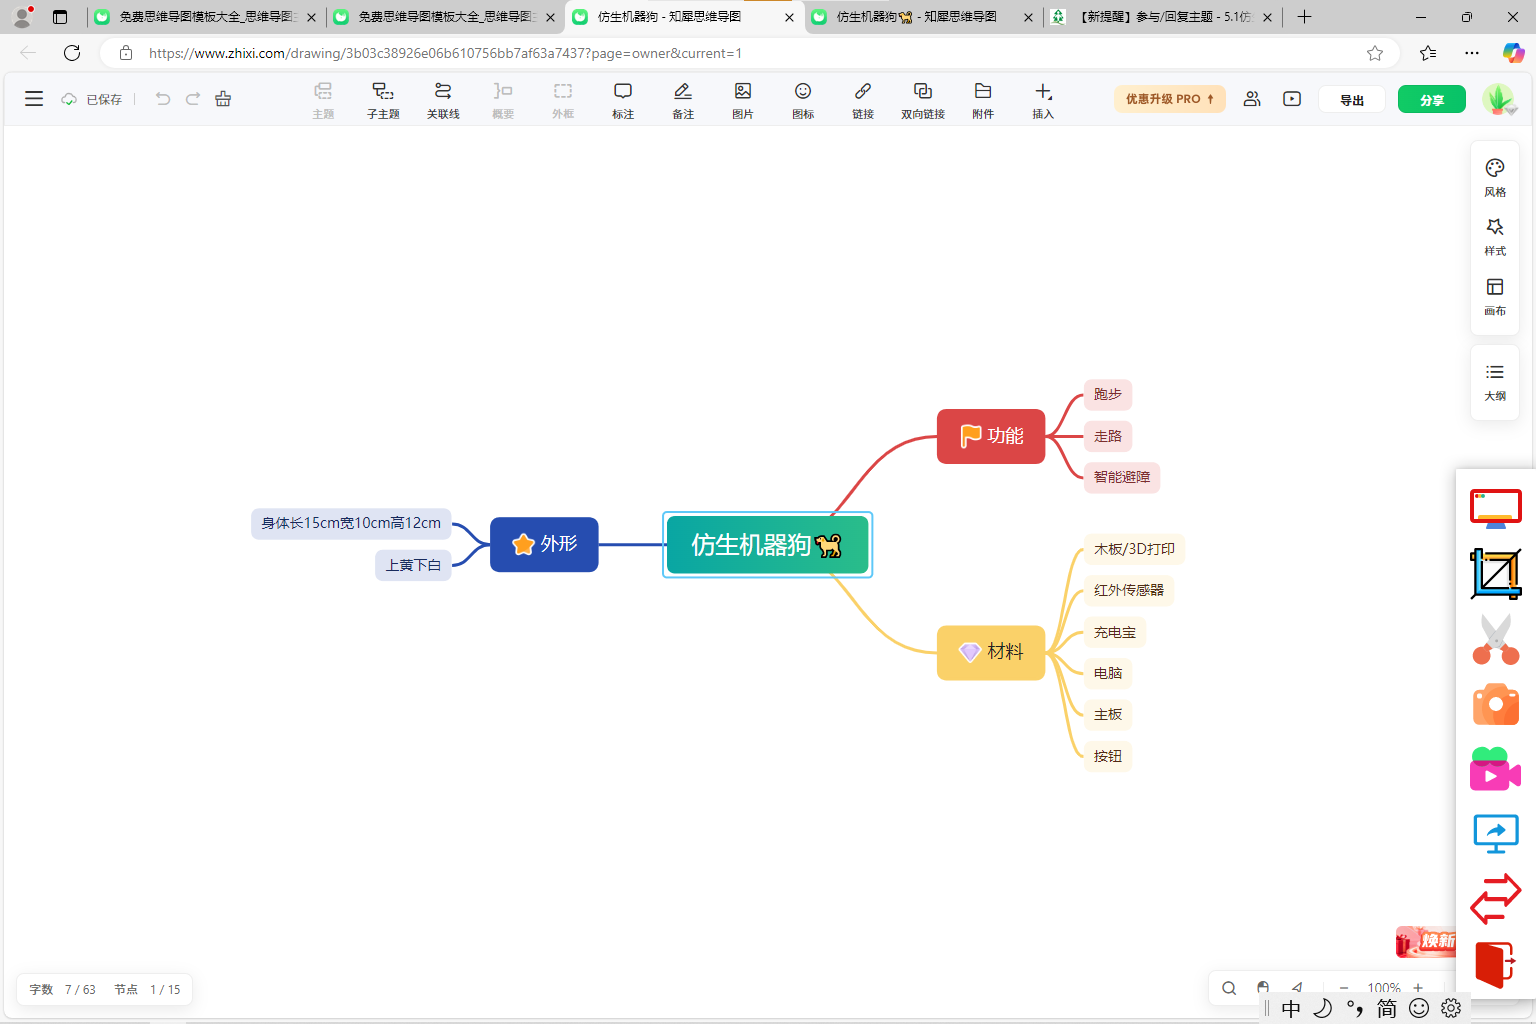This screenshot has width=1536, height=1024.
Task: Add a hyperlink with 链接 tool
Action: click(863, 100)
